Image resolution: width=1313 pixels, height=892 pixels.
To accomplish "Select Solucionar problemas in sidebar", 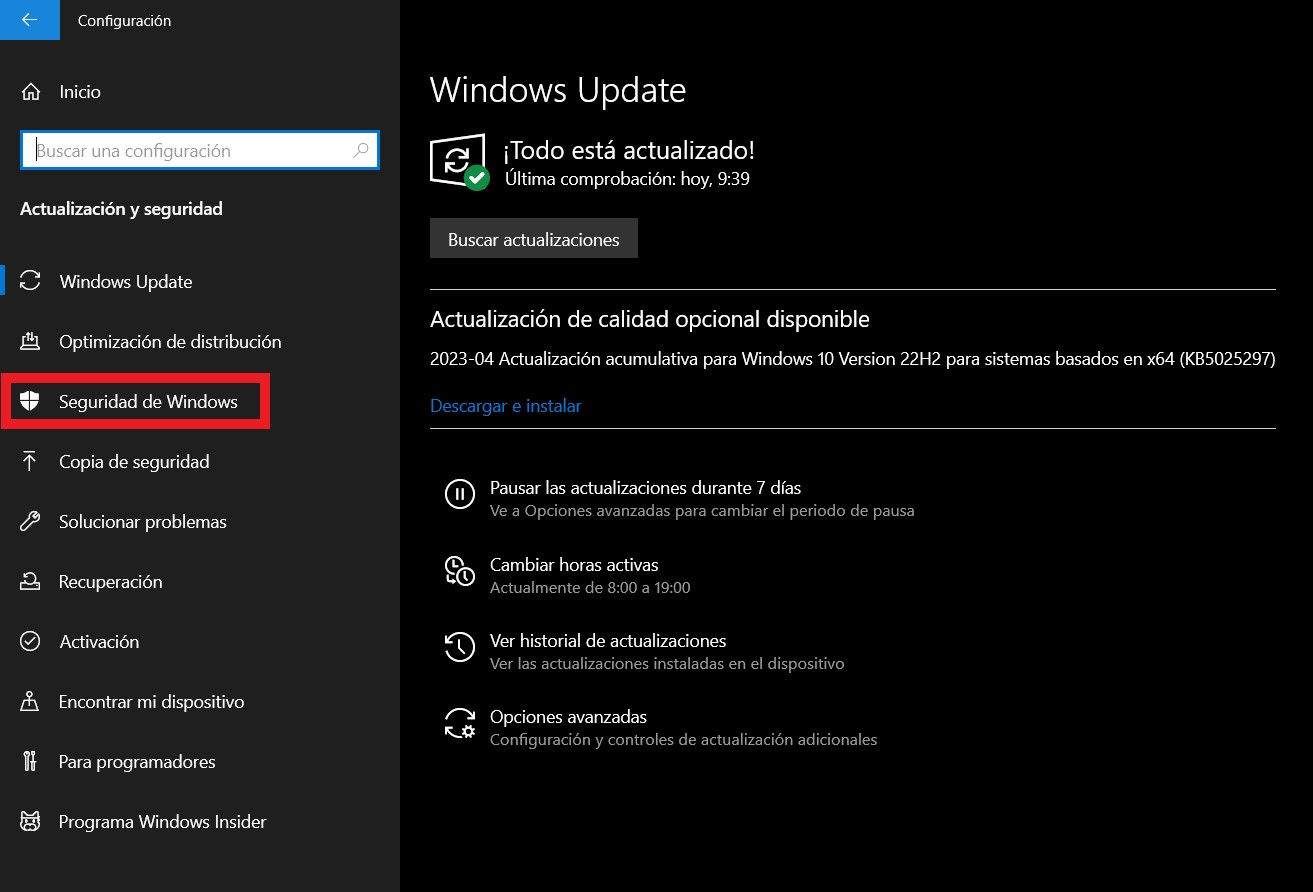I will coord(200,521).
